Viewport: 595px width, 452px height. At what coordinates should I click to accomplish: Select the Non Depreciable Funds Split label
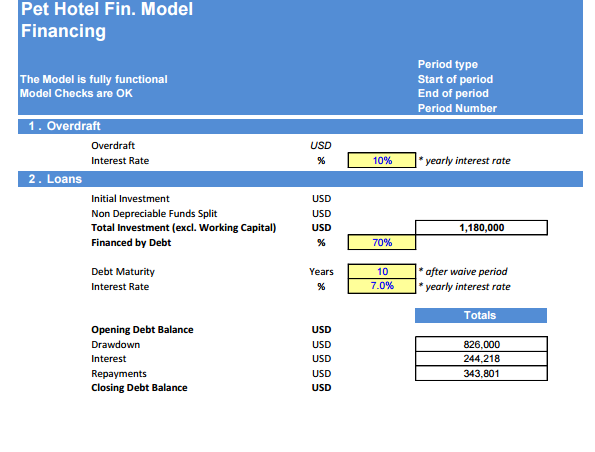154,214
